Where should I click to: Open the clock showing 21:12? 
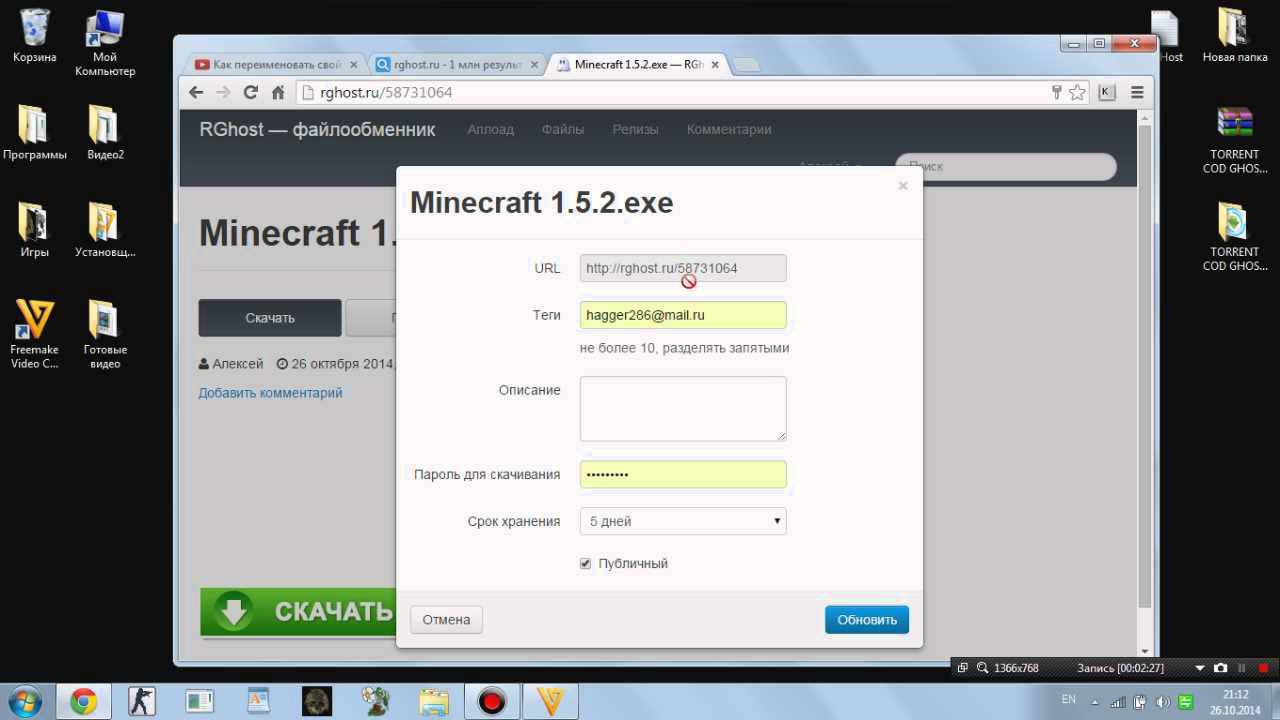coord(1235,702)
